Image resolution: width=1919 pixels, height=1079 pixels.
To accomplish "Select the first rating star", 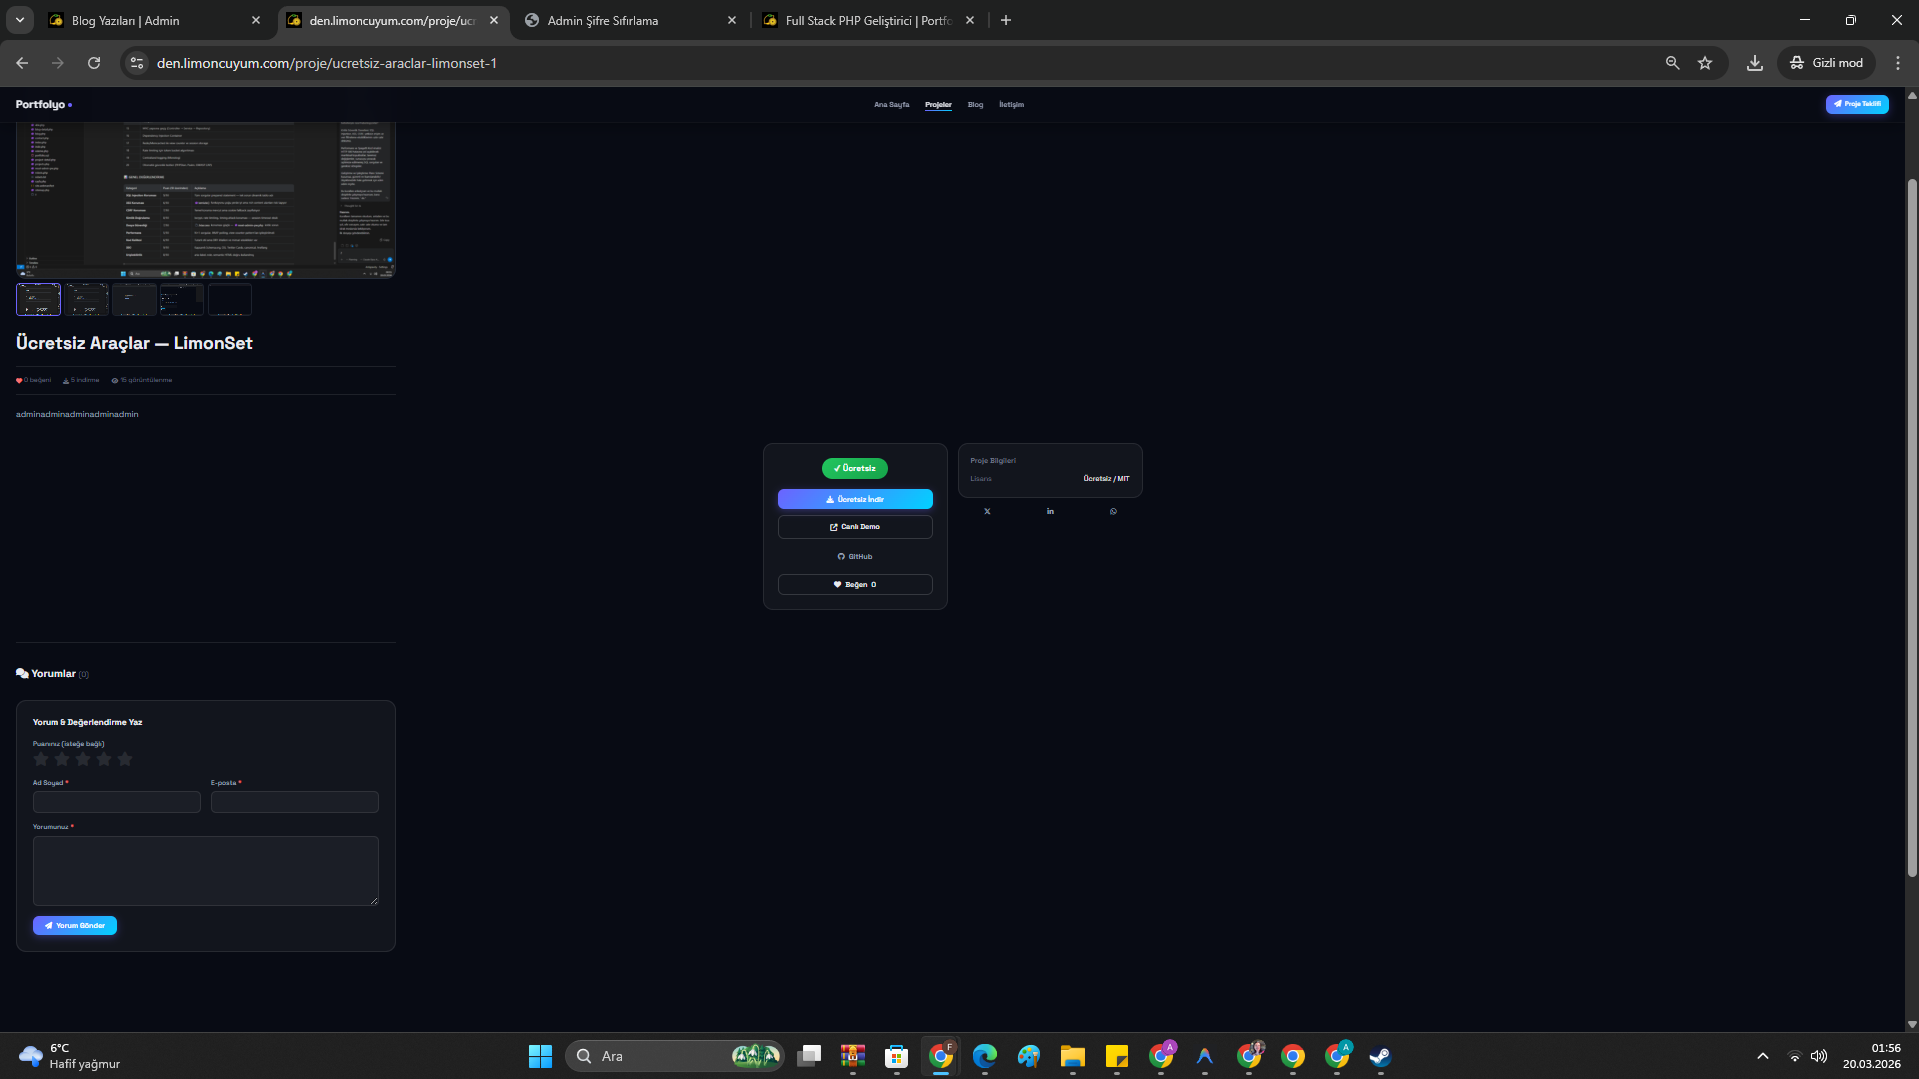I will (41, 759).
